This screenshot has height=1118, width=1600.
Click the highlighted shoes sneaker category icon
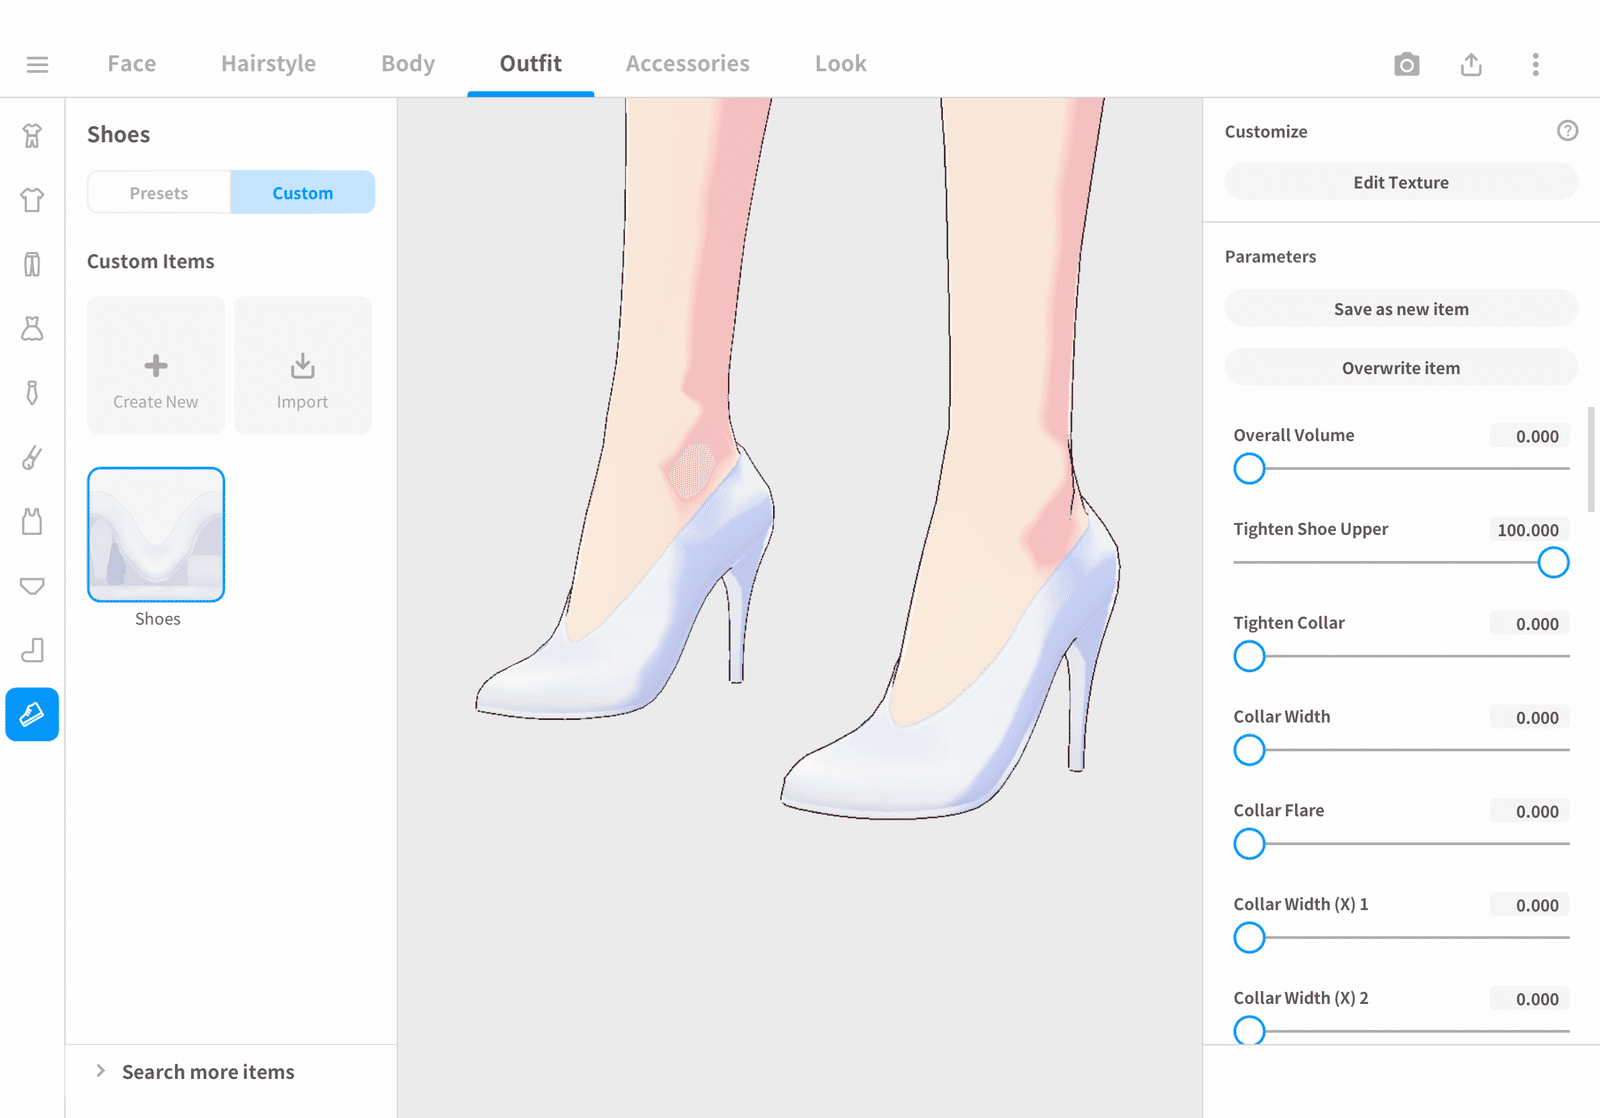pos(32,714)
